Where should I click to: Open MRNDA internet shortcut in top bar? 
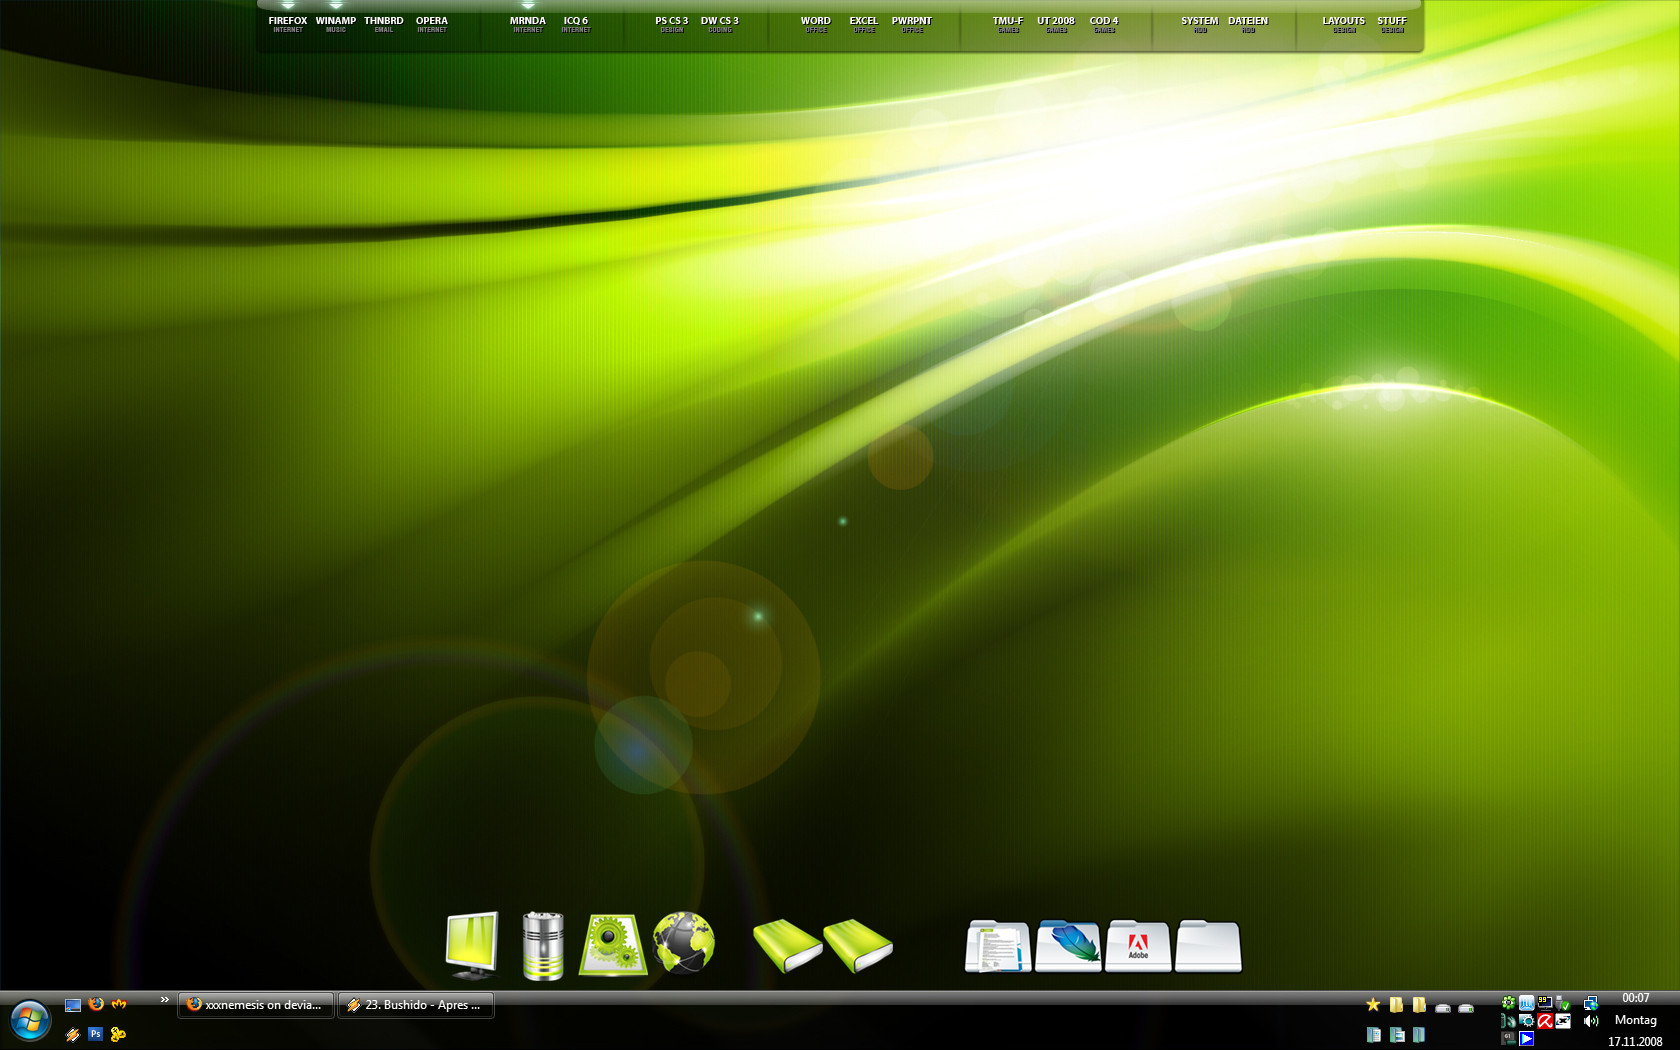click(528, 24)
